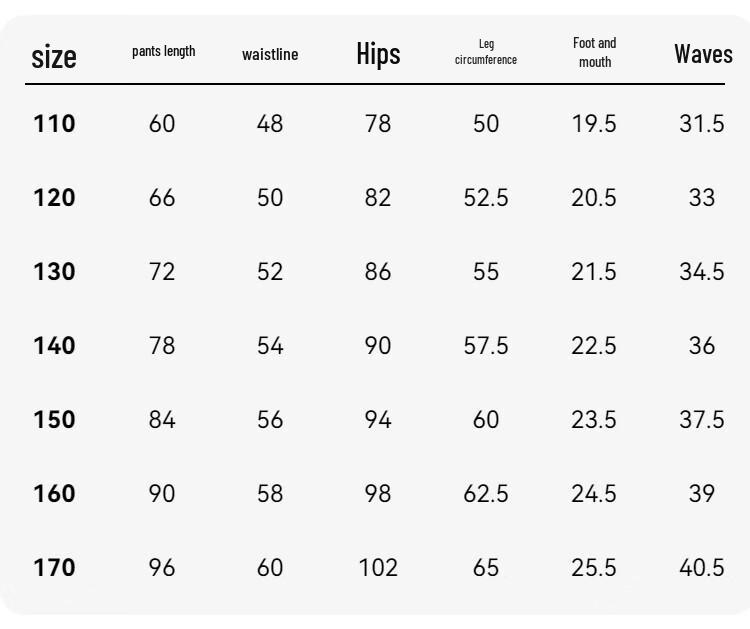The height and width of the screenshot is (629, 750).
Task: Click foot and mouth value 24.5
Action: click(594, 494)
